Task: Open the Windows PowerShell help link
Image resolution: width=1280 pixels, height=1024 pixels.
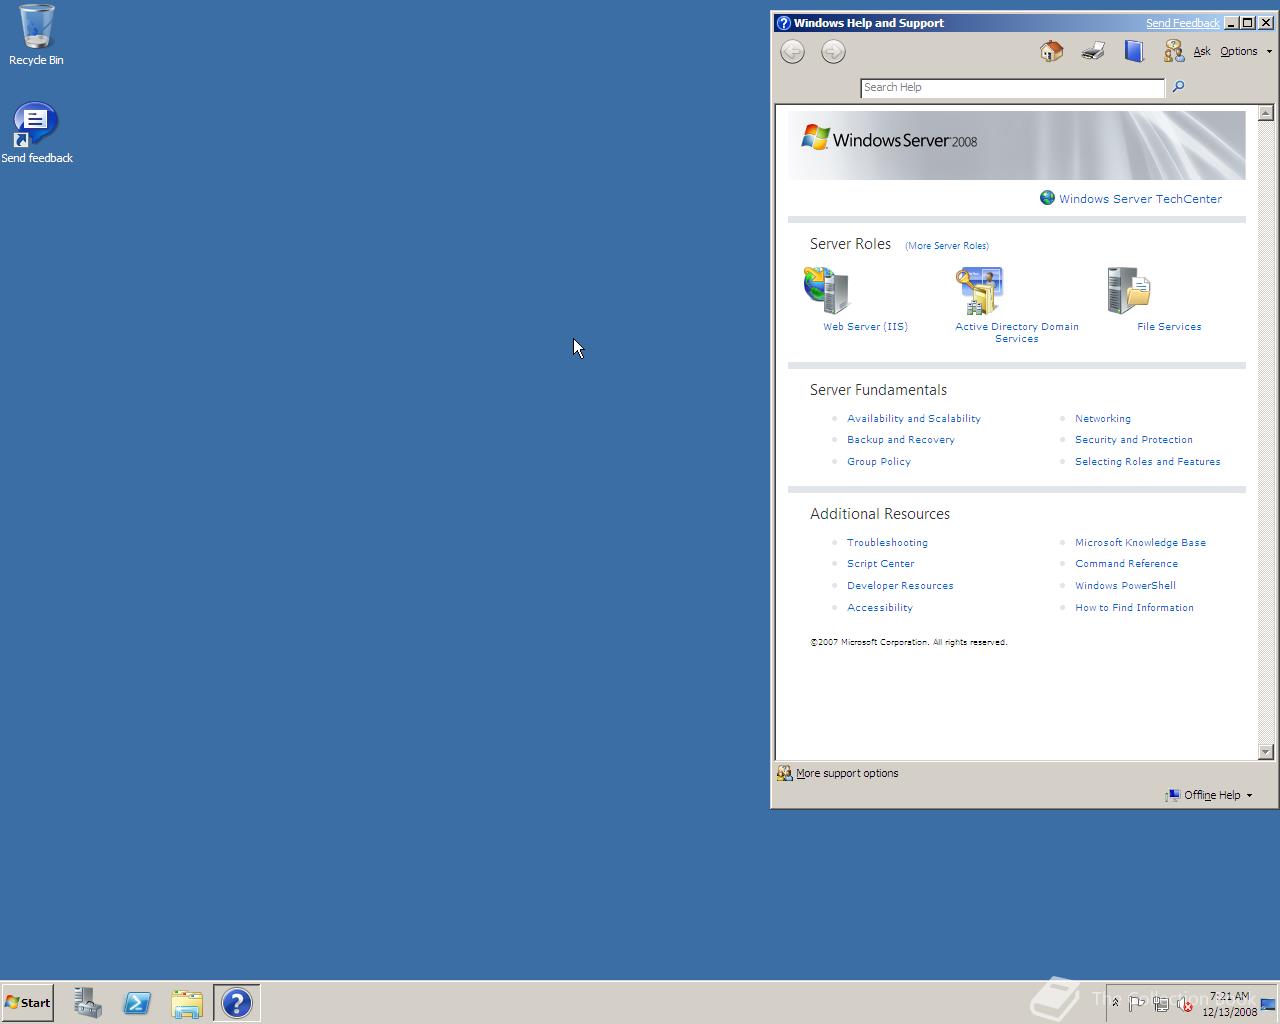Action: pyautogui.click(x=1125, y=586)
